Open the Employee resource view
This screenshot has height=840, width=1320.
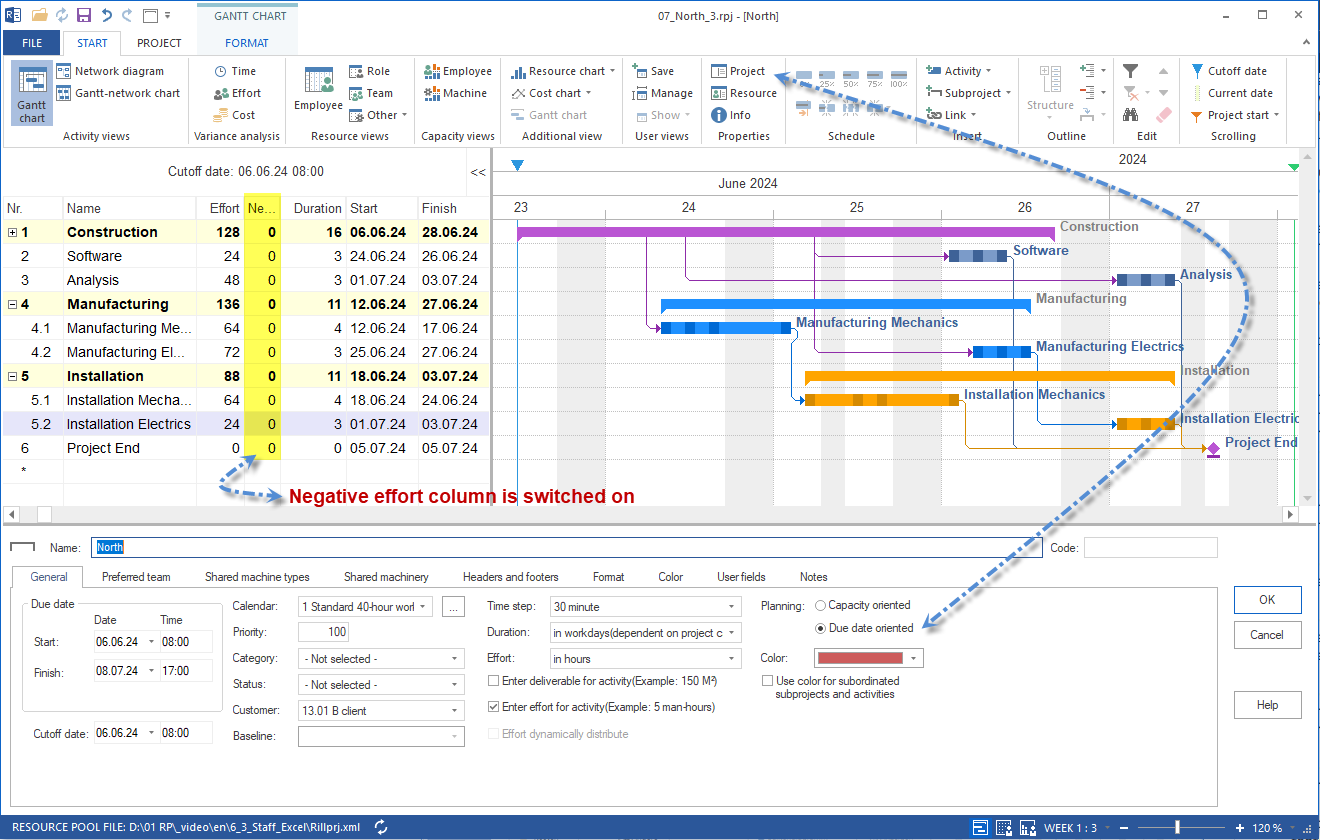(318, 89)
